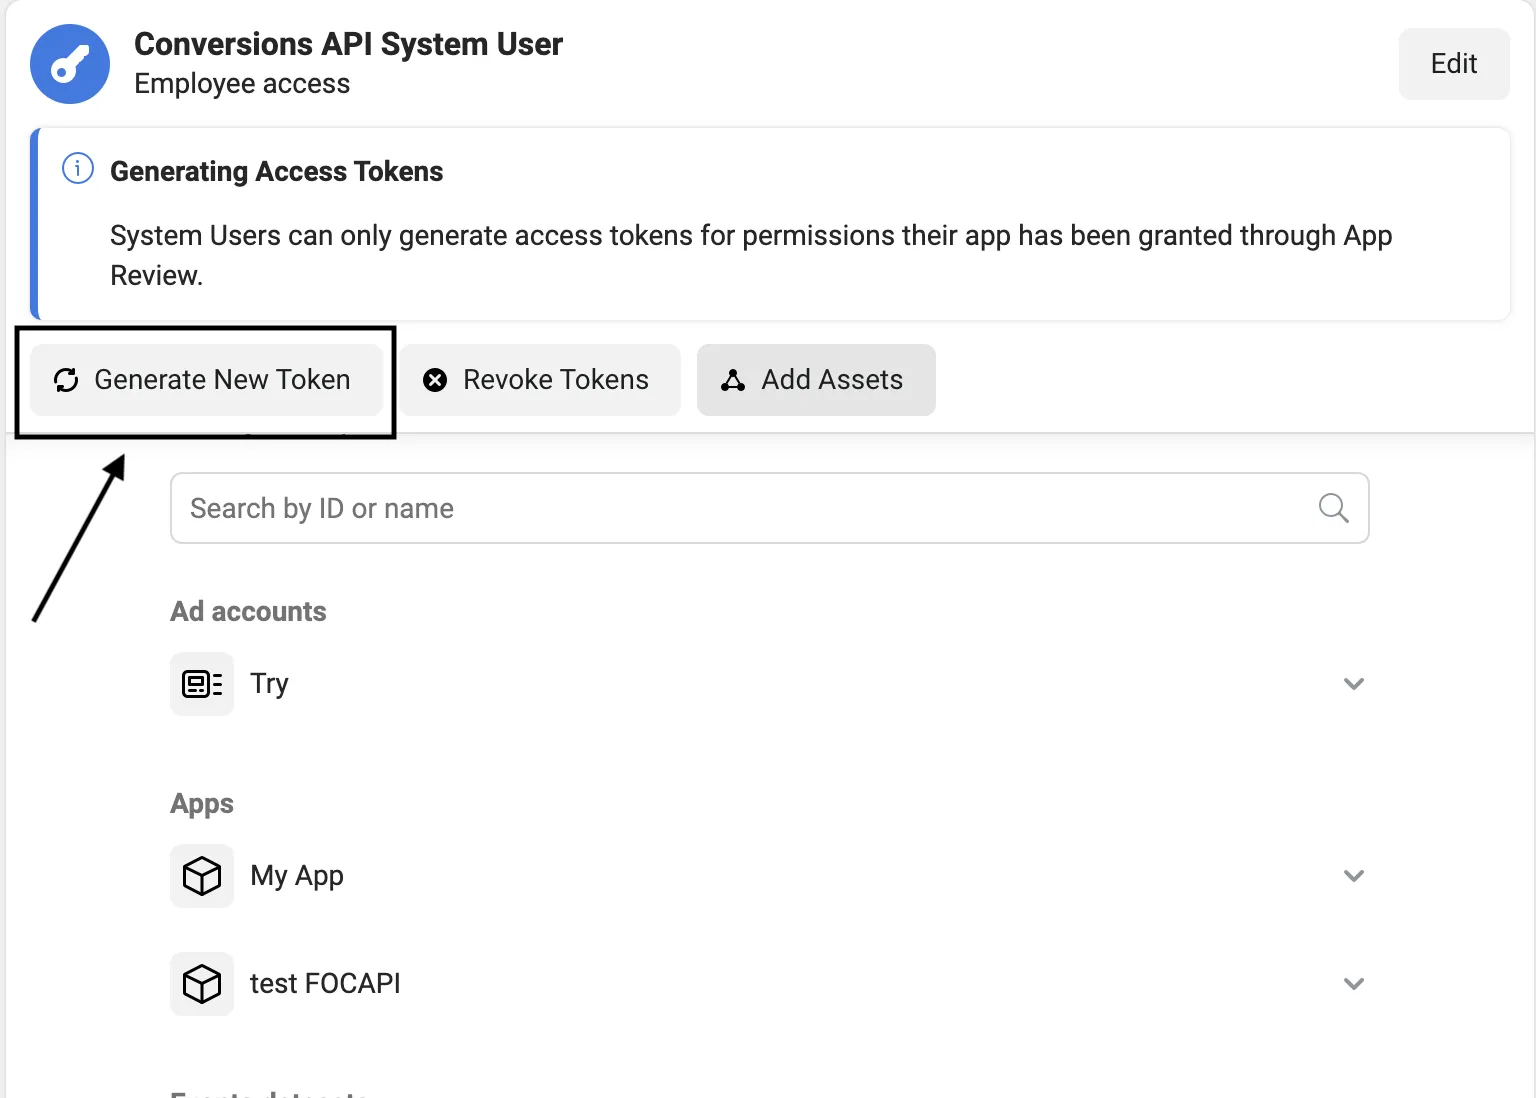Image resolution: width=1536 pixels, height=1098 pixels.
Task: Click the Apps section heading
Action: (x=202, y=804)
